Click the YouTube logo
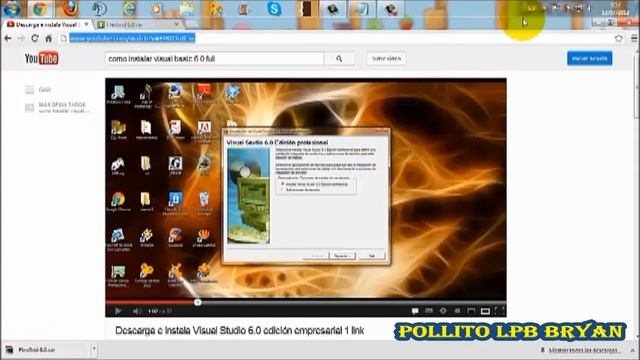Viewport: 640px width, 360px height. 41,58
